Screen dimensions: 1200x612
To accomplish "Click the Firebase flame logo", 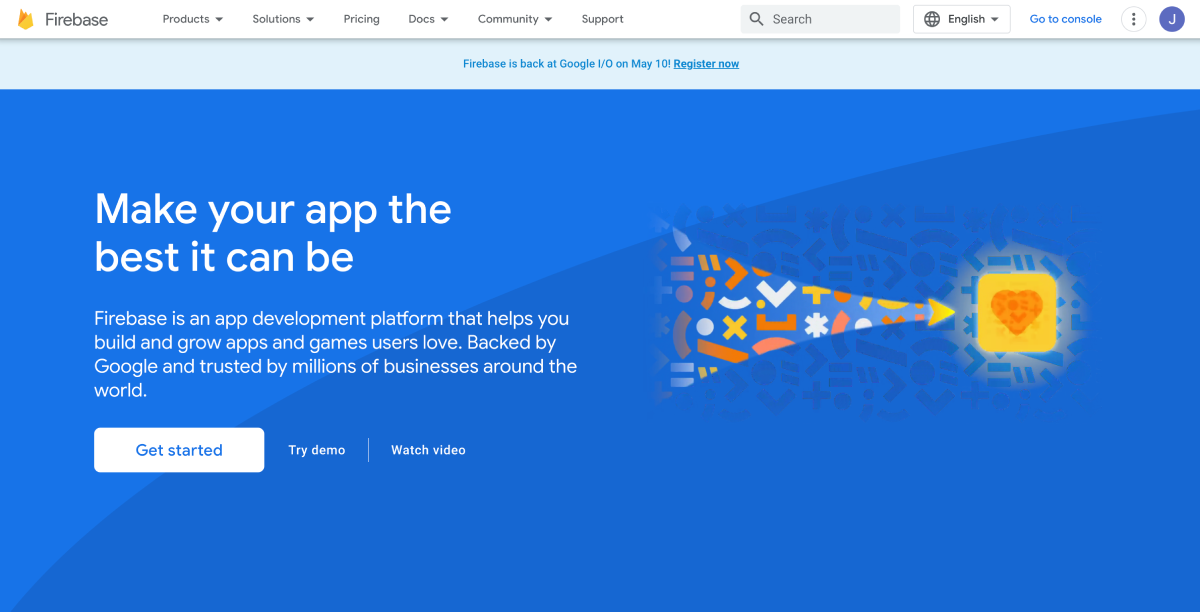I will pos(25,18).
